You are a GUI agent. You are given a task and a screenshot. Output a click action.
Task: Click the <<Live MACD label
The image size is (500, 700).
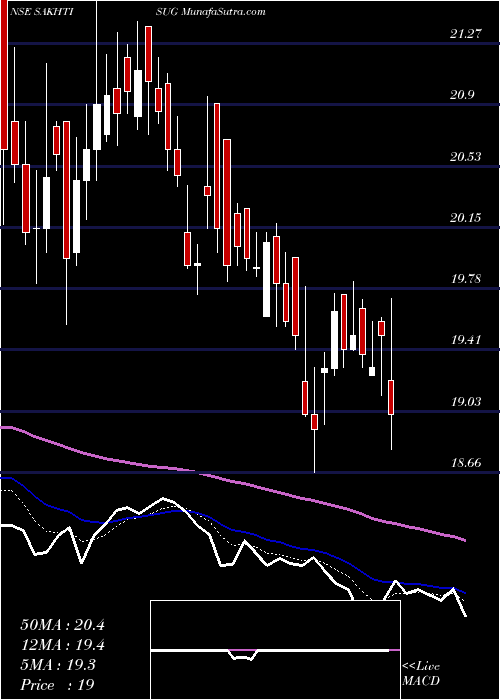coord(421,674)
